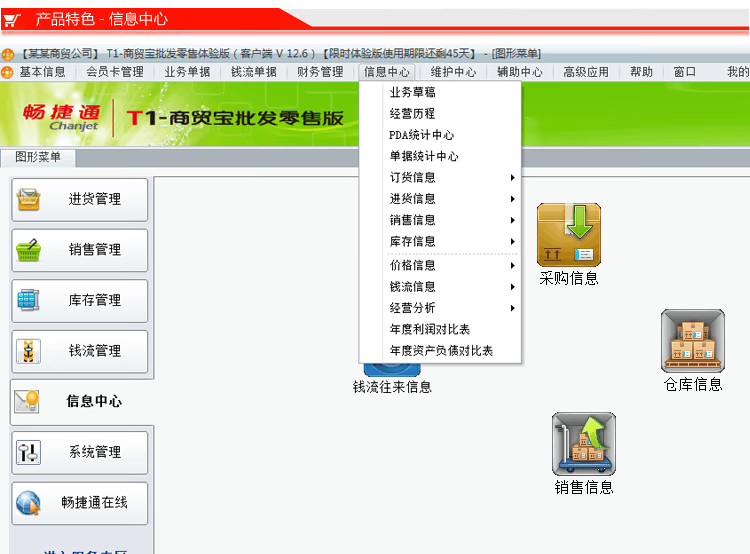Click the basket icon beside 进货管理

[x=28, y=199]
